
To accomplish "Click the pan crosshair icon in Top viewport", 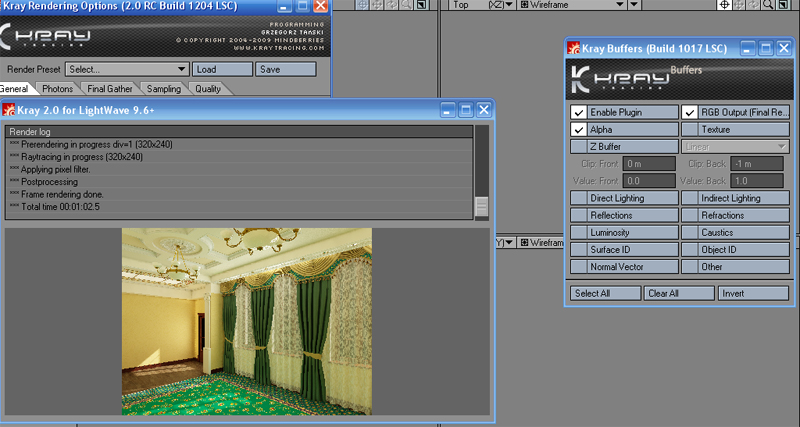I will [x=724, y=5].
